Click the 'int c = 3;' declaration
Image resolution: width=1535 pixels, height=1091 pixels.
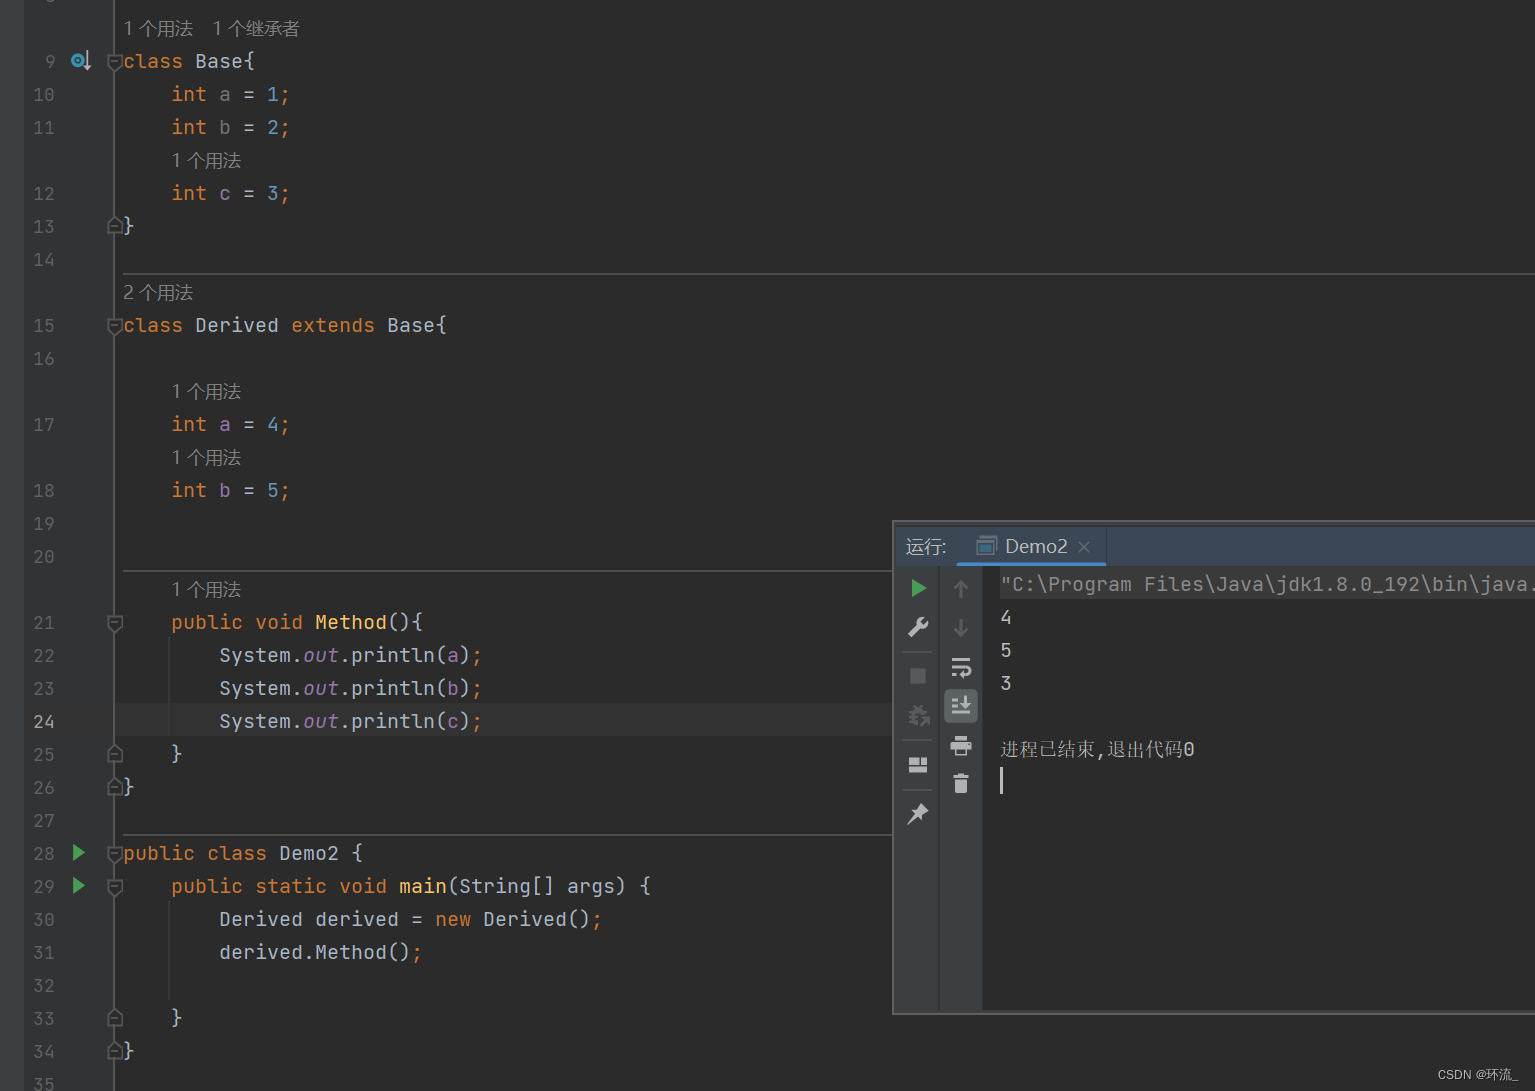[230, 193]
